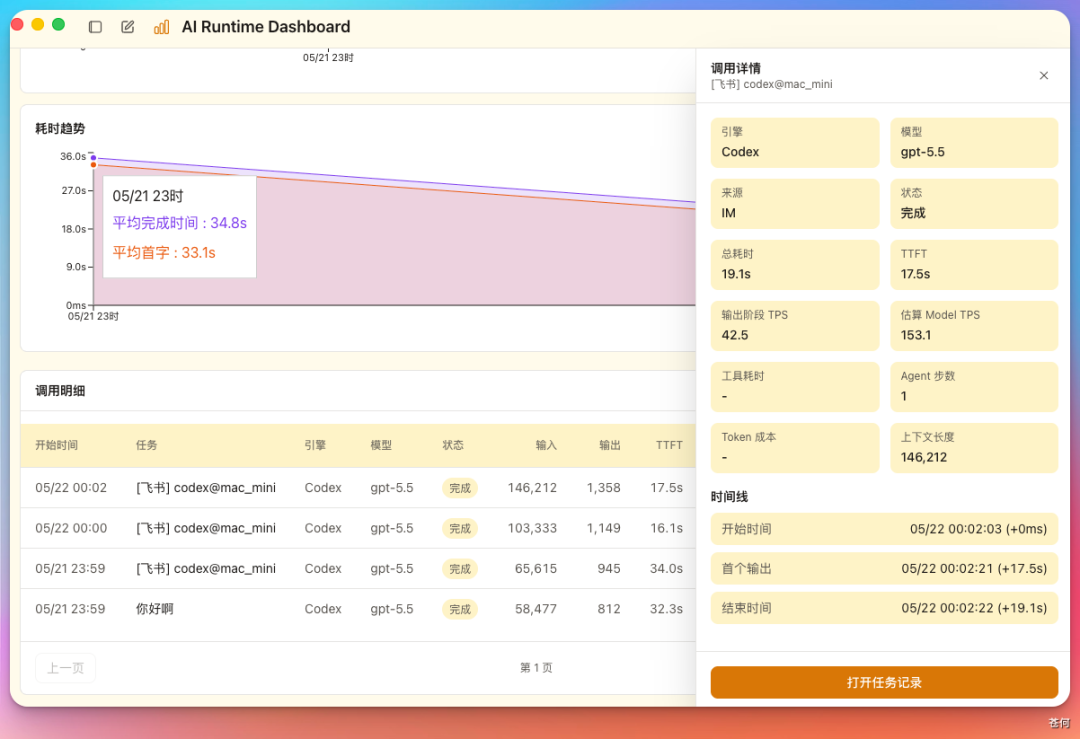Viewport: 1080px width, 739px height.
Task: Click the Agent 步数 card
Action: click(974, 387)
